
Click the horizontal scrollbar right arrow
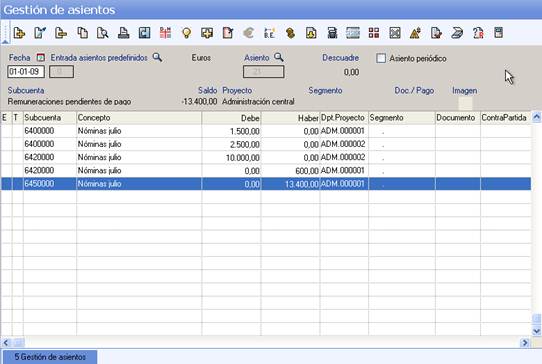(x=525, y=343)
